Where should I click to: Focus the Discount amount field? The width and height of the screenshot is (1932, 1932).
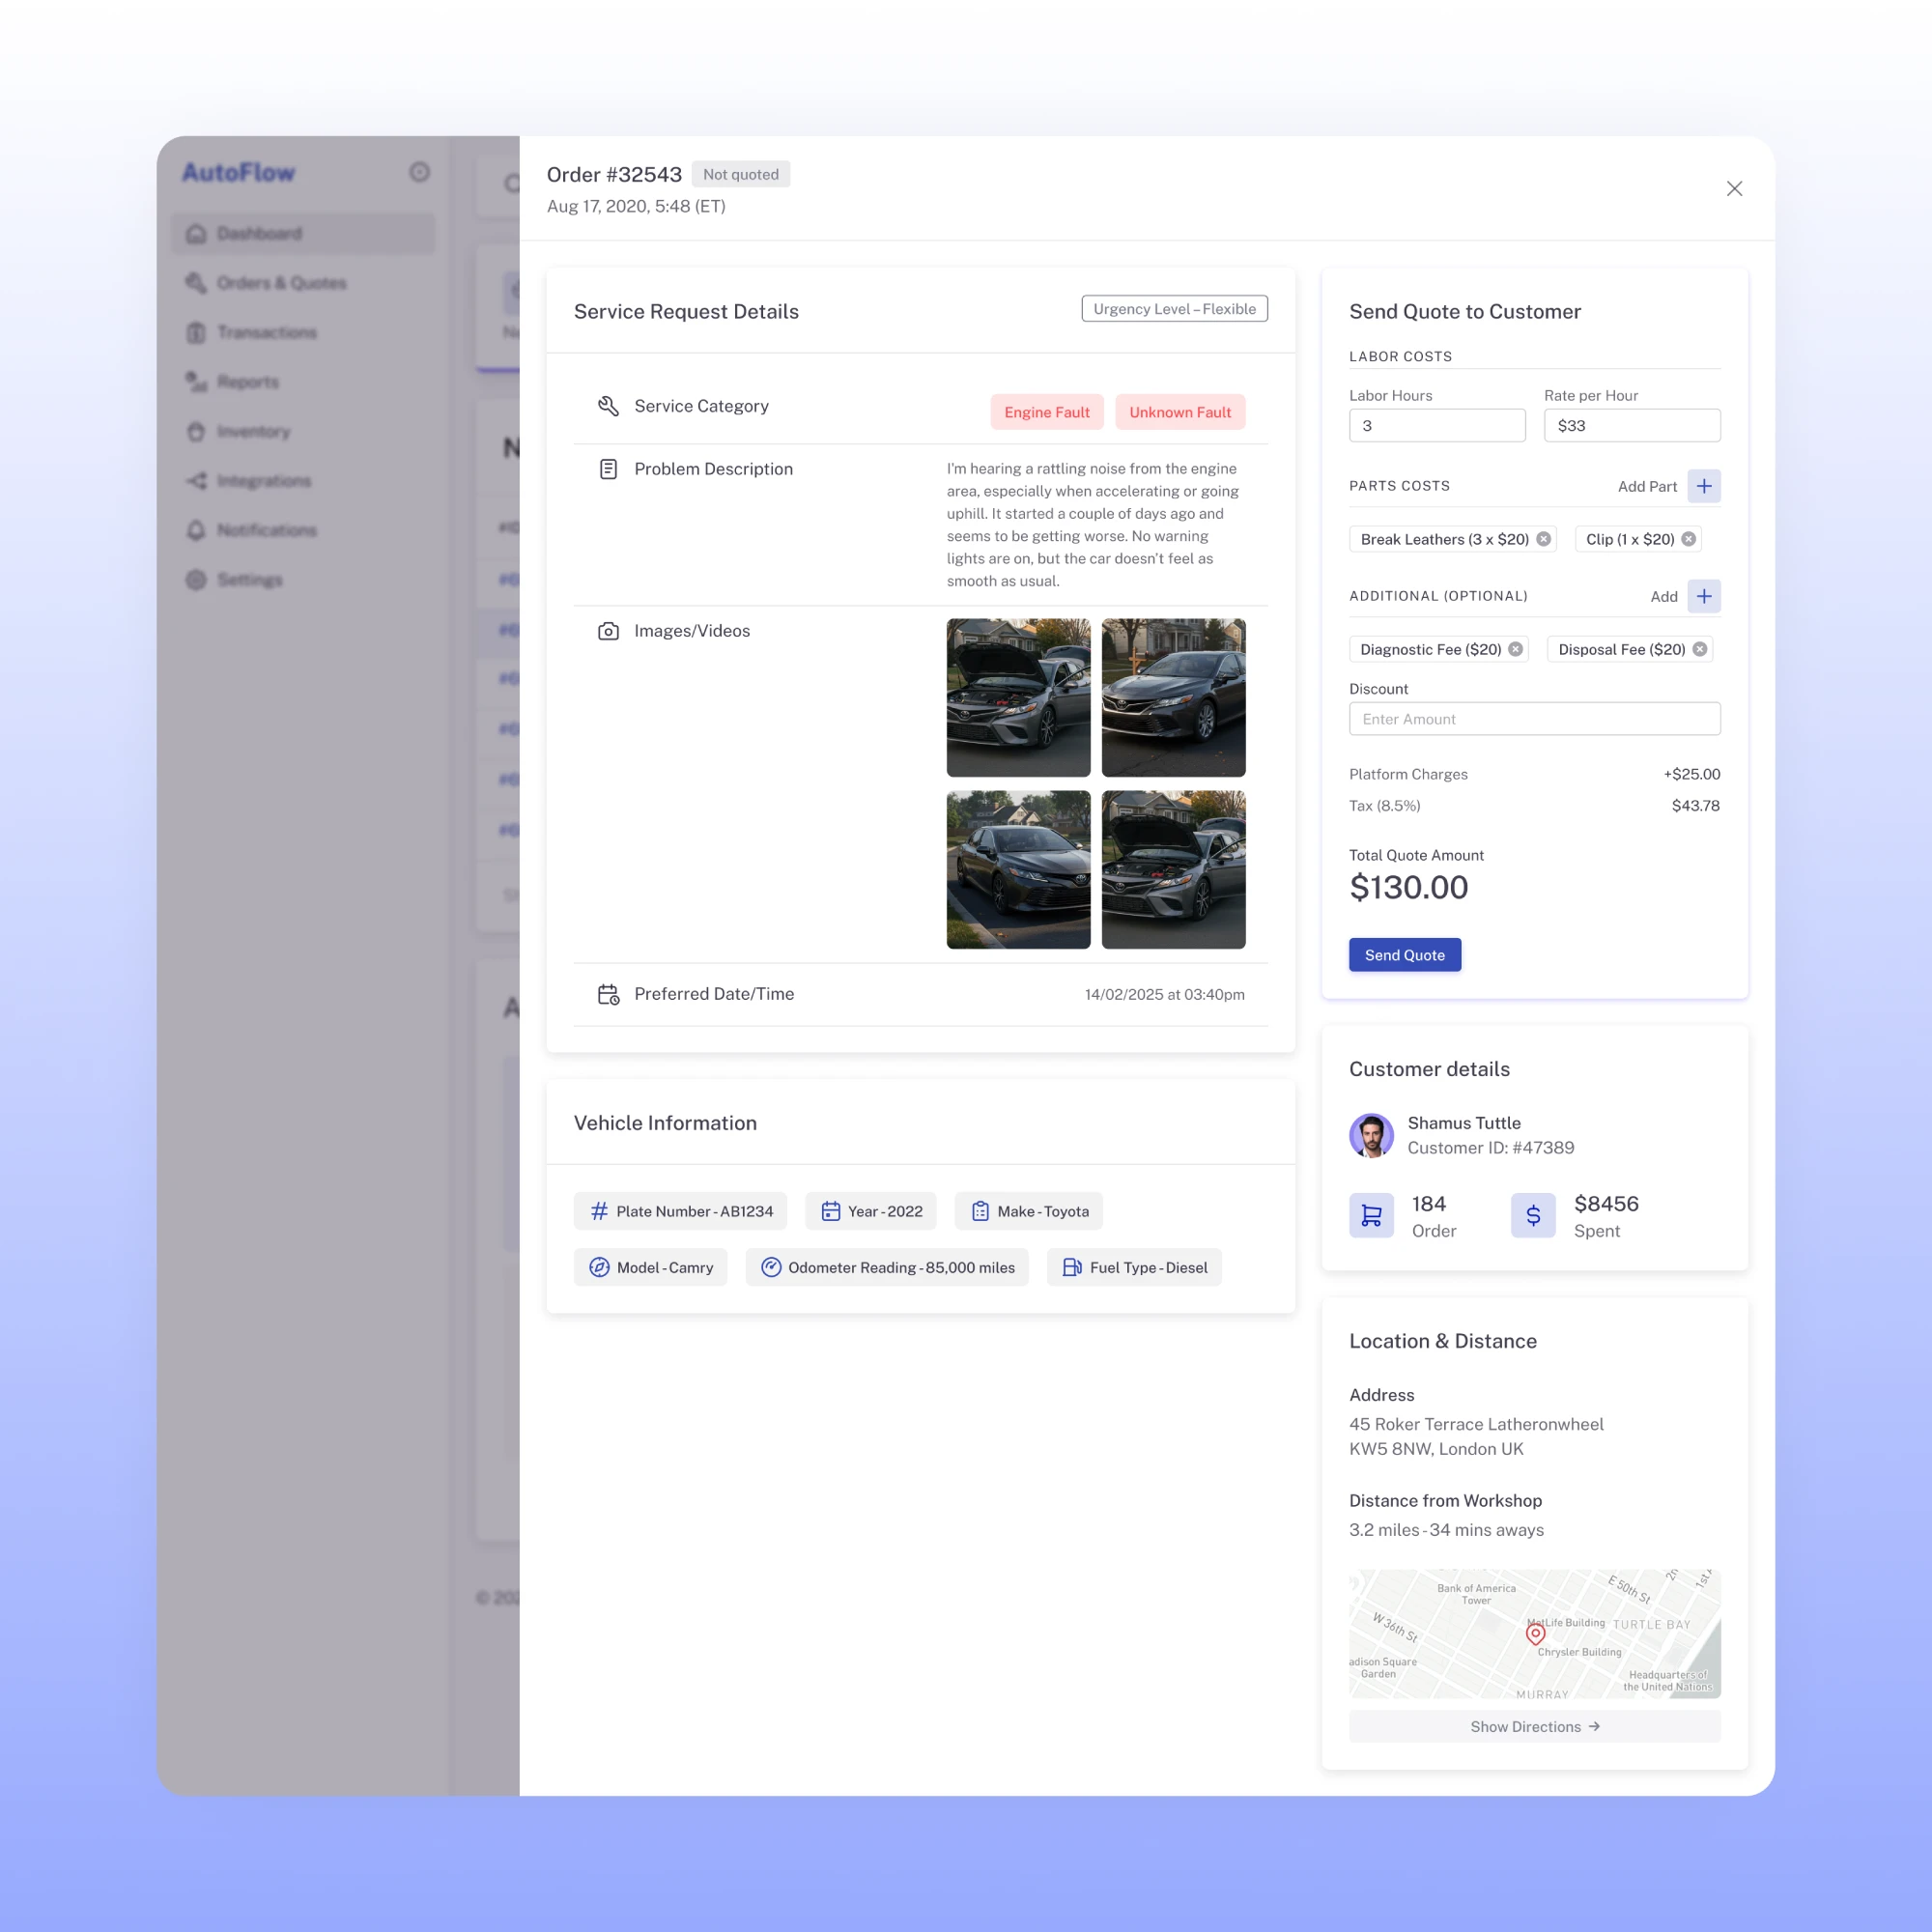(x=1534, y=719)
